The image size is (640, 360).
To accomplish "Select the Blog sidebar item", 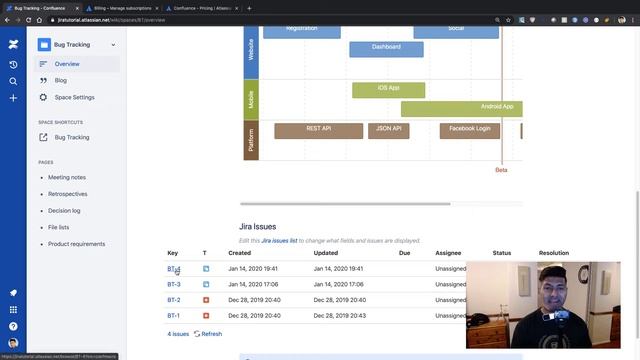I will pyautogui.click(x=77, y=80).
